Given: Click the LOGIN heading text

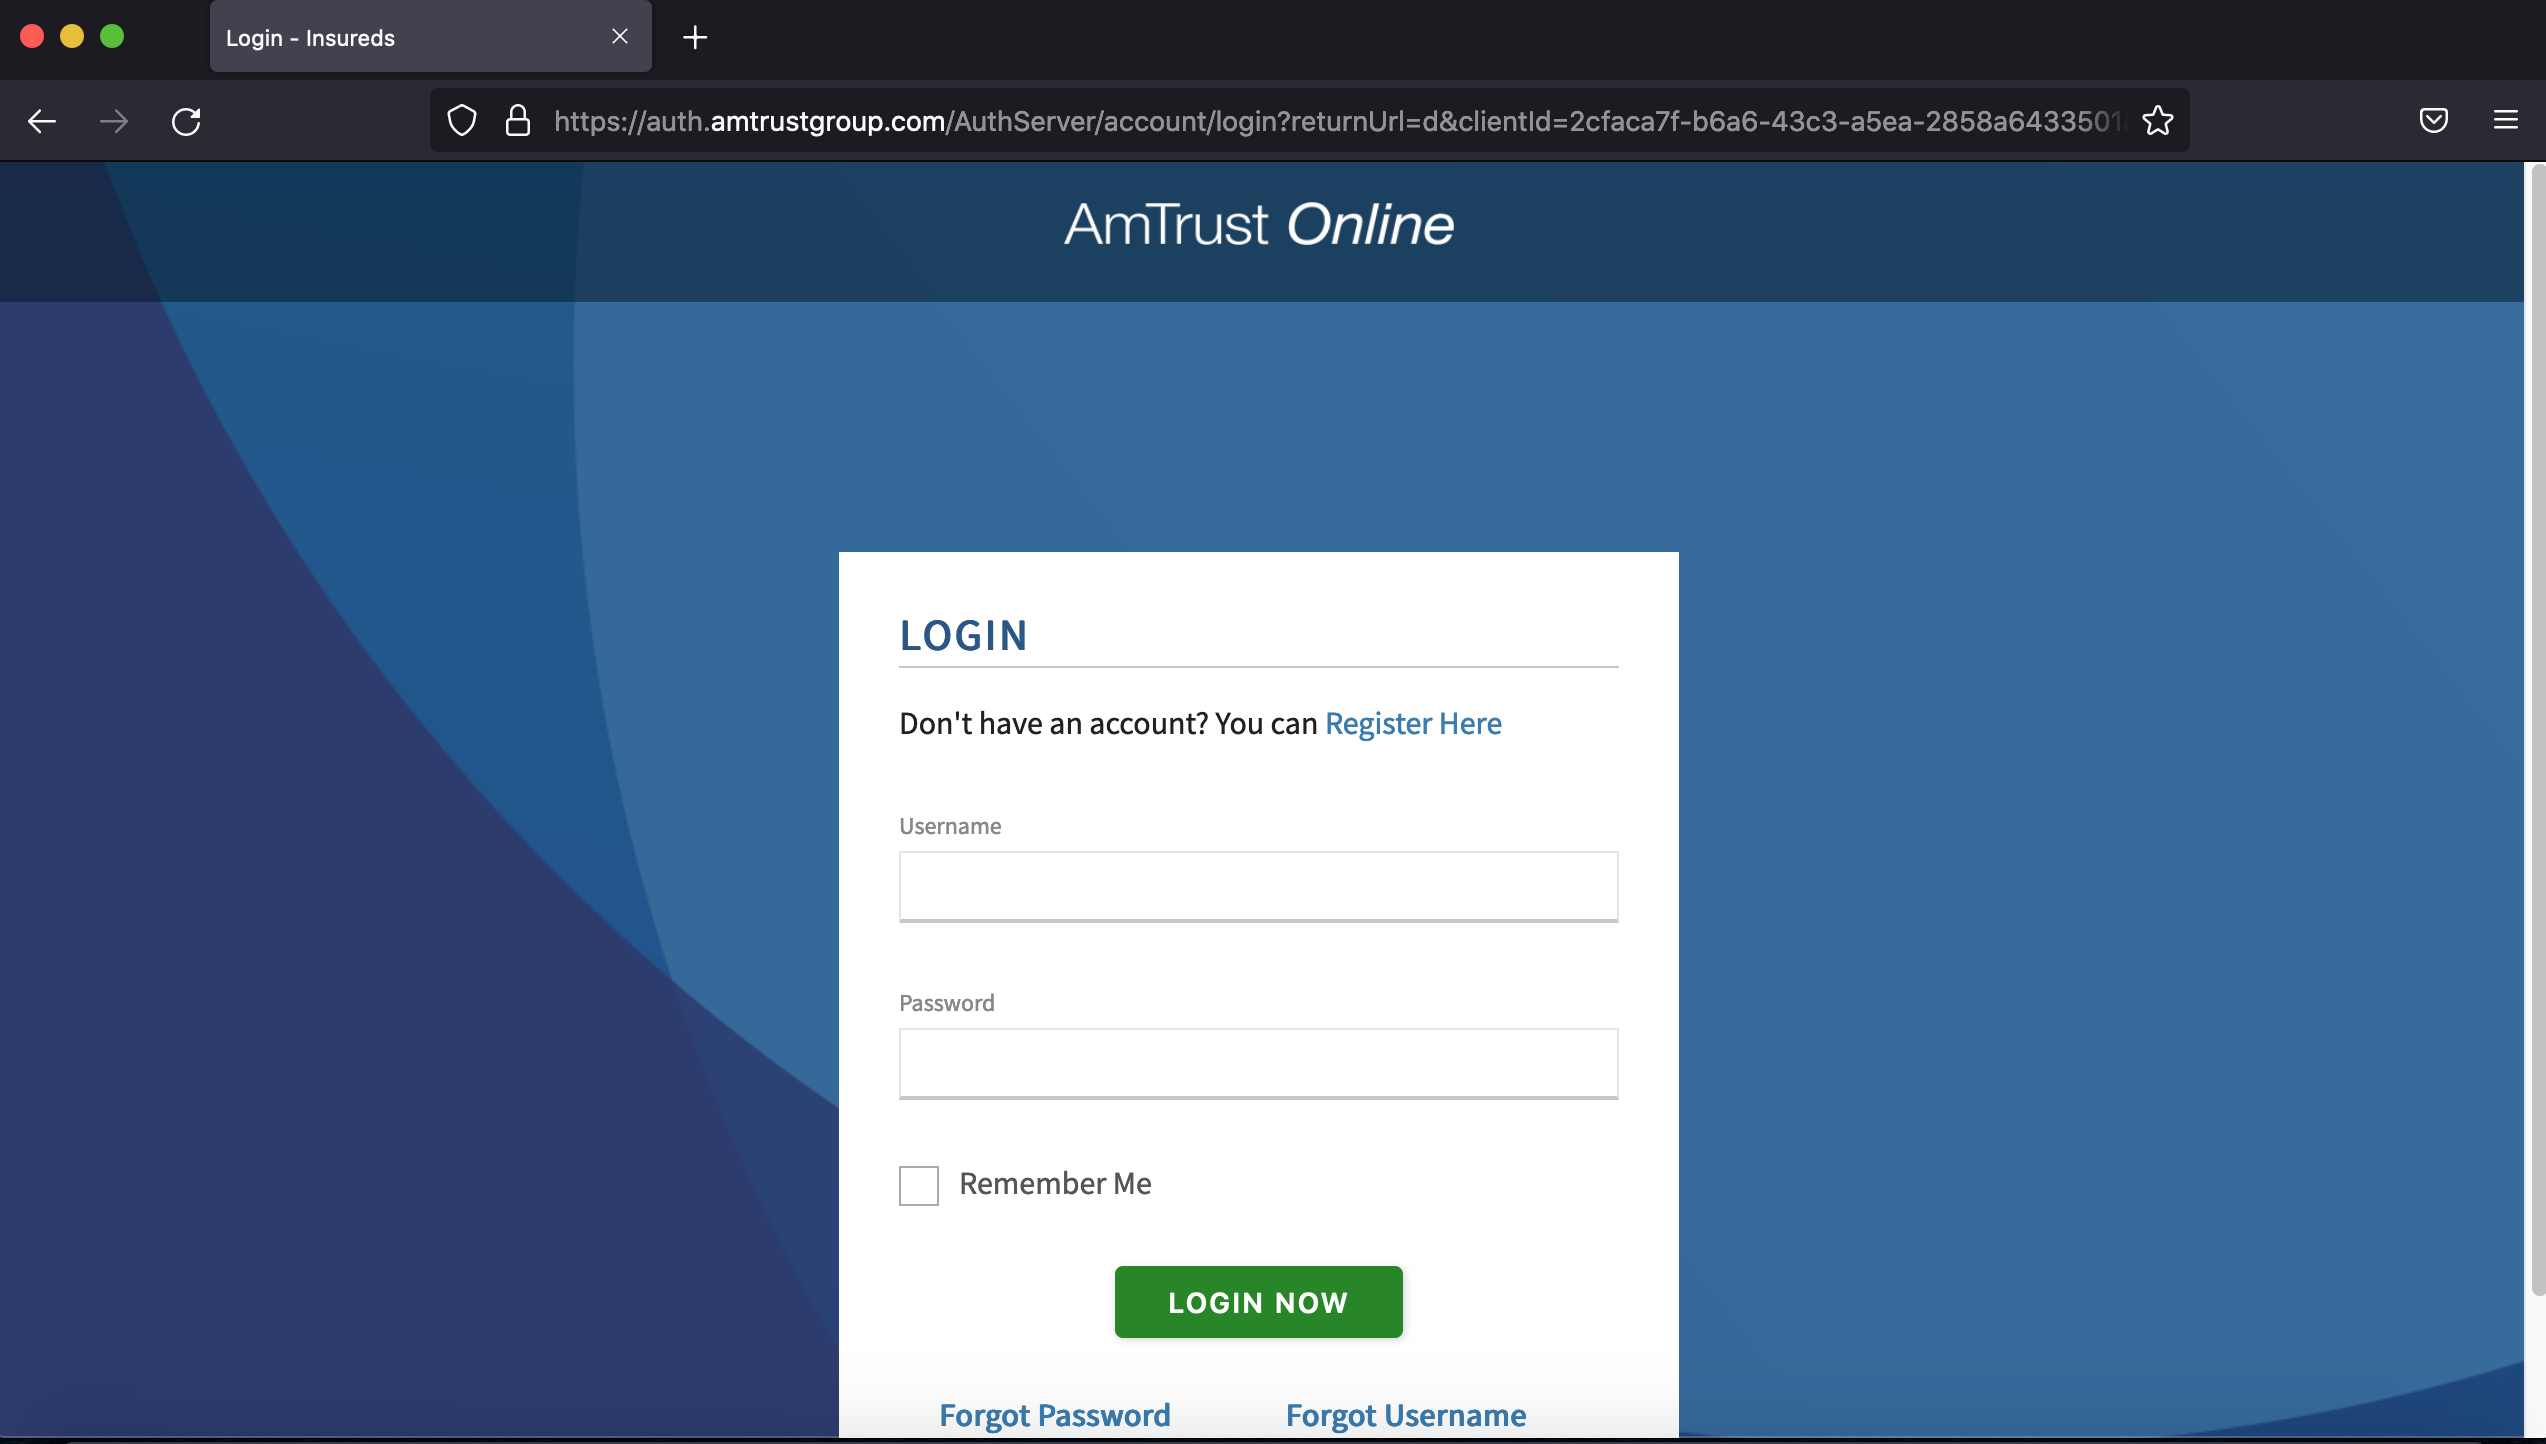Looking at the screenshot, I should 963,635.
